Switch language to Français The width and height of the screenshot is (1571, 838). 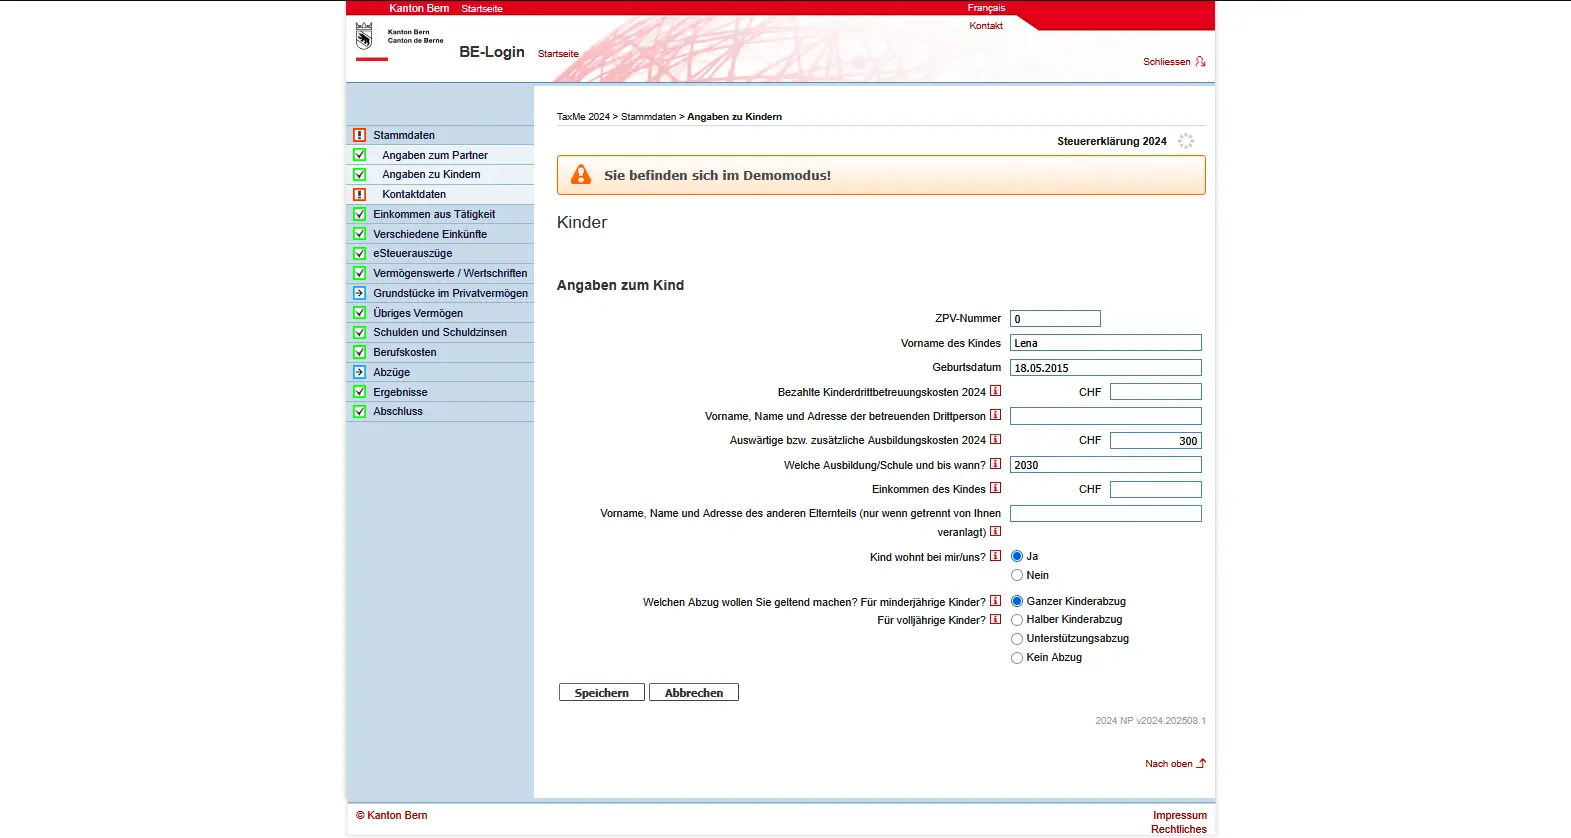[x=986, y=8]
